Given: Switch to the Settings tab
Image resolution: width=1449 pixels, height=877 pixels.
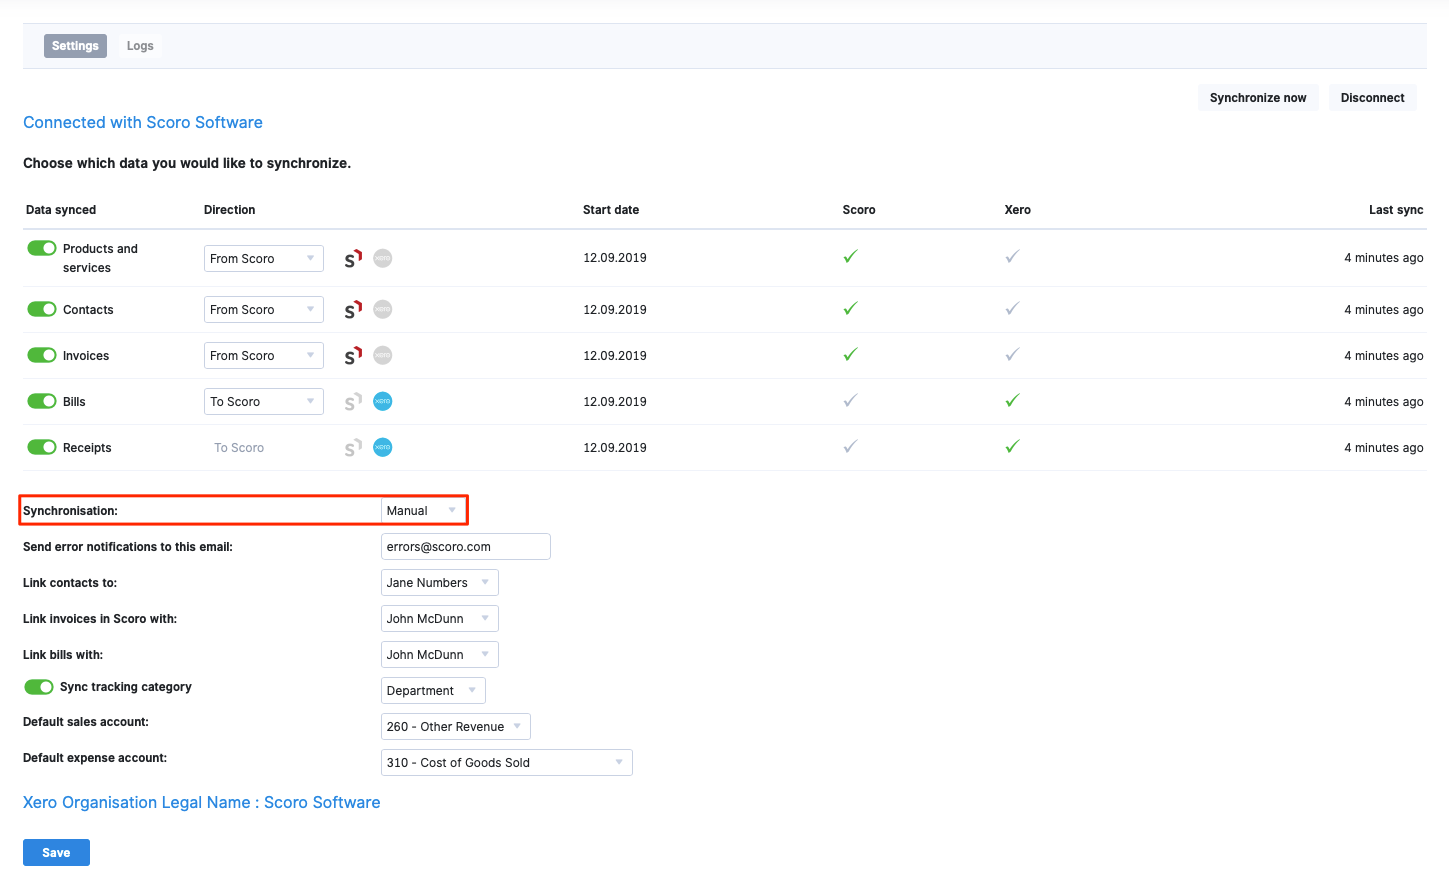Looking at the screenshot, I should pos(75,46).
